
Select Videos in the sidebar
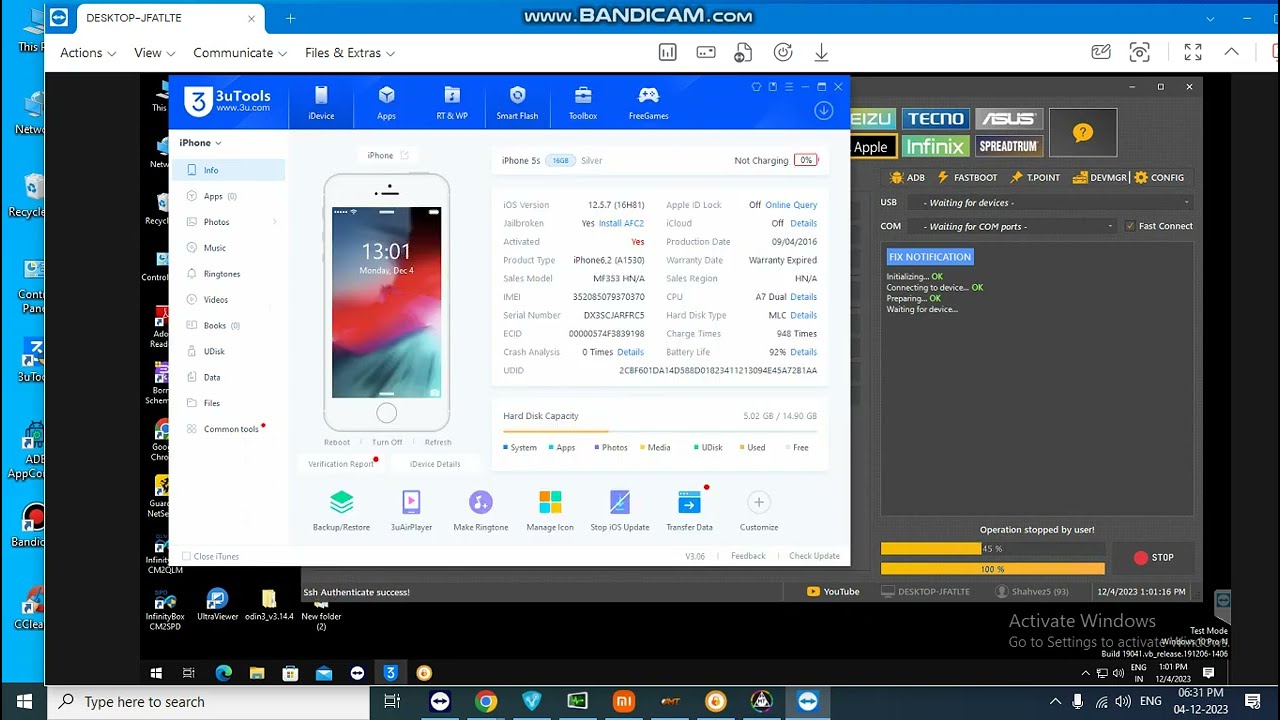[228, 300]
